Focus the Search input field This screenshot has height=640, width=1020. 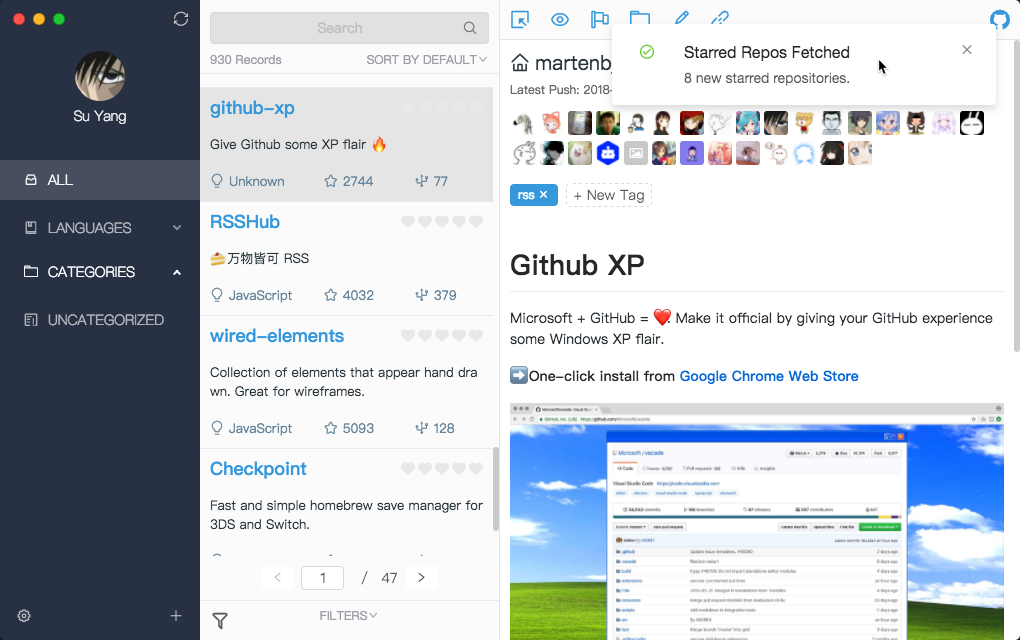click(349, 28)
